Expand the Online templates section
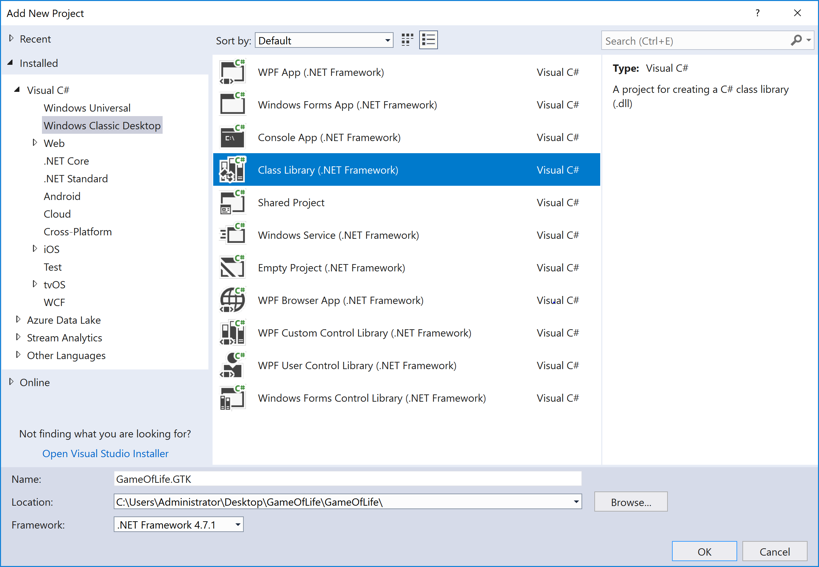Viewport: 819px width, 567px height. pos(12,382)
